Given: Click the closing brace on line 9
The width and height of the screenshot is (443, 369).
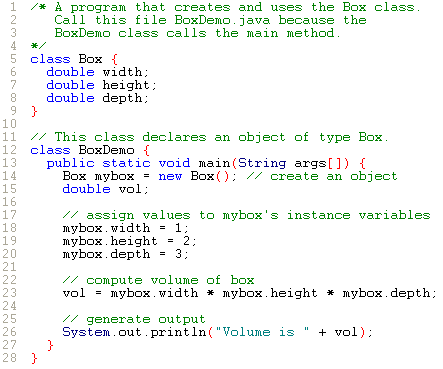Looking at the screenshot, I should pyautogui.click(x=34, y=111).
